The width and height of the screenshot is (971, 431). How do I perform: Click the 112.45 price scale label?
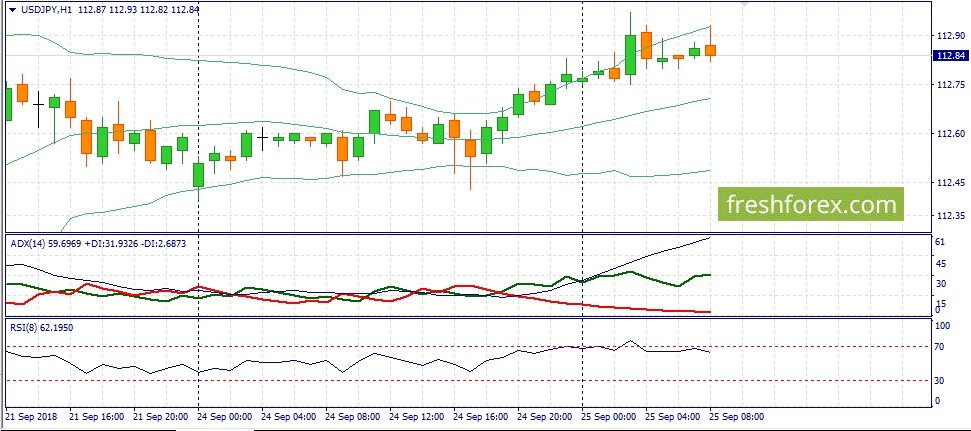pos(951,183)
